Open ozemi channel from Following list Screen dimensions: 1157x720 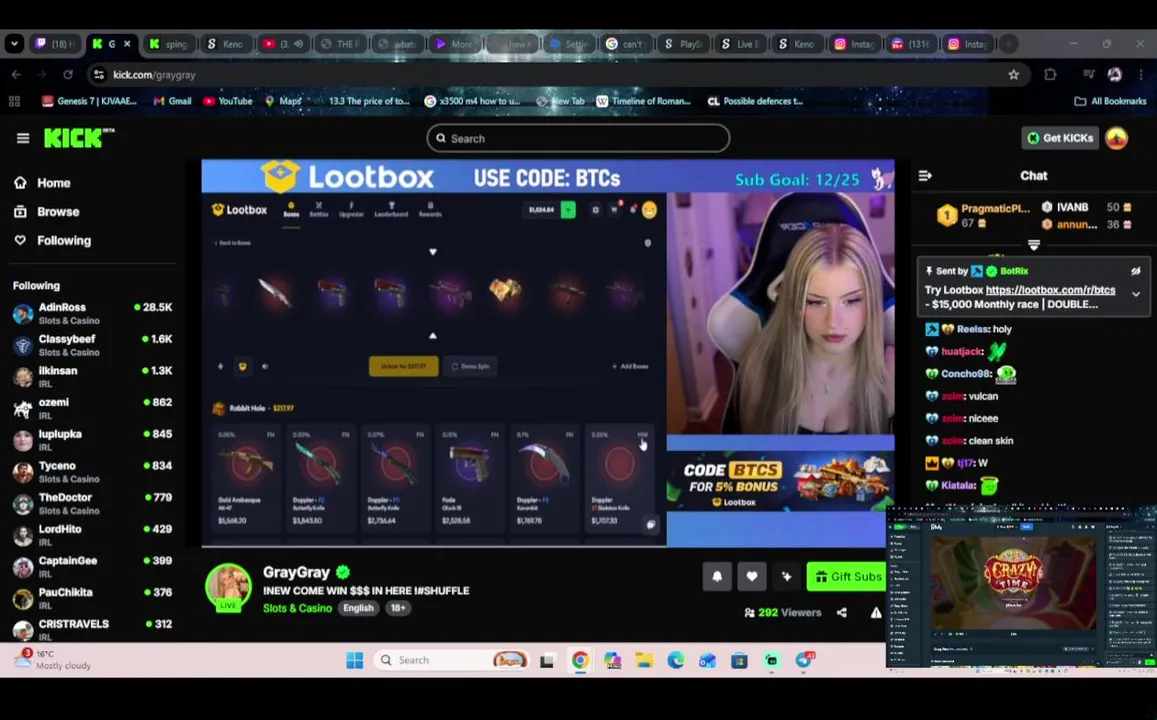[x=92, y=409]
